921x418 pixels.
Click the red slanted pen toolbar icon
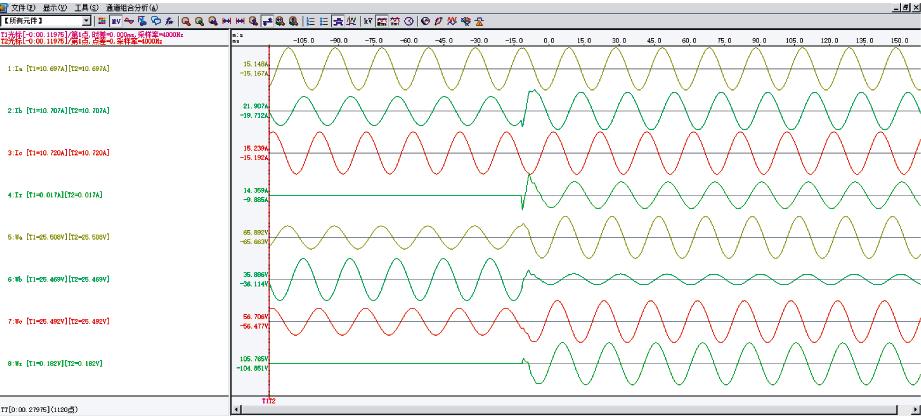click(x=439, y=21)
